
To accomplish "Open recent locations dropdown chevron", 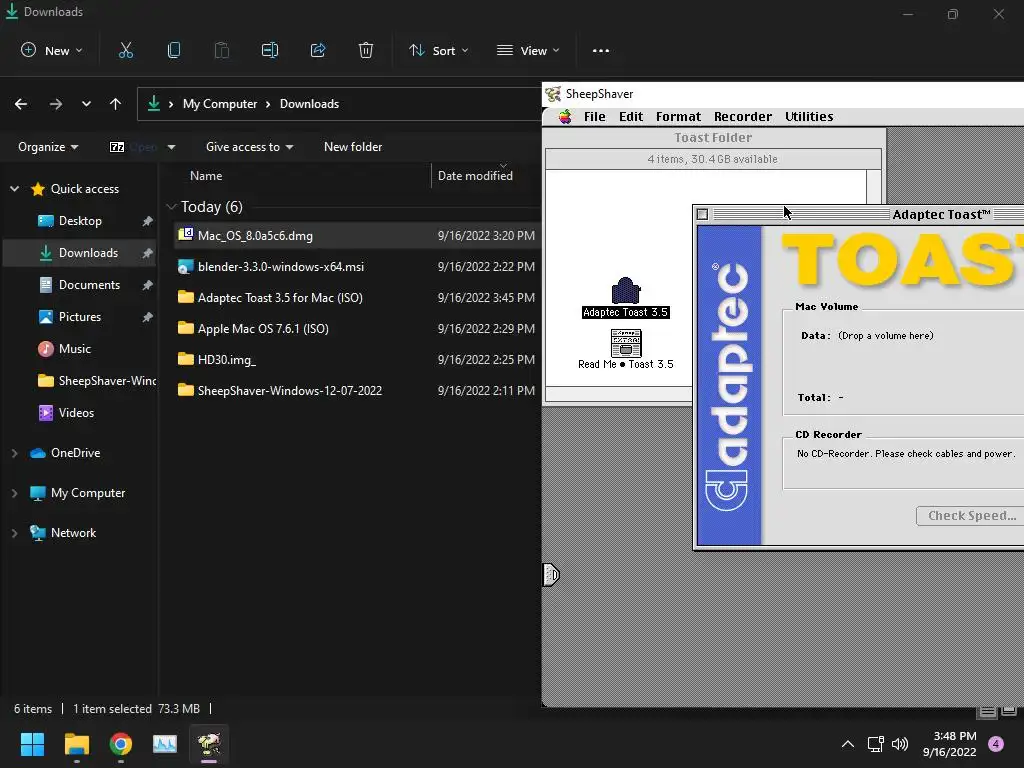I will click(x=86, y=104).
